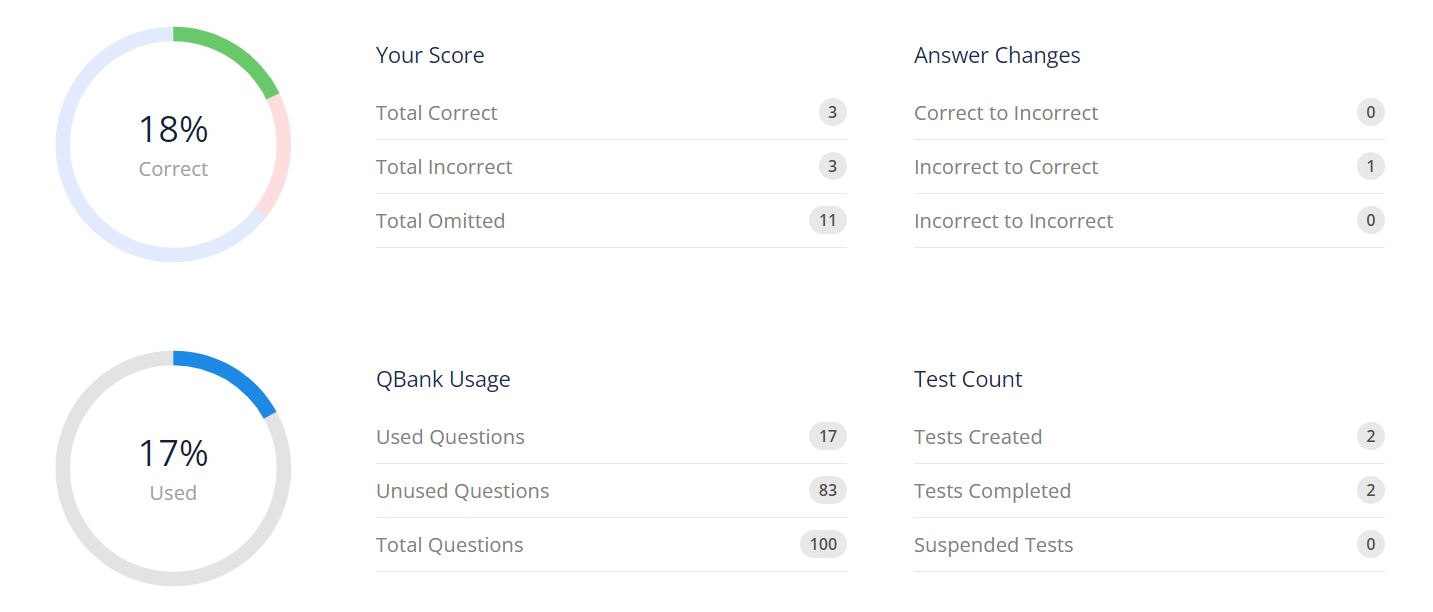Expand the Answer Changes section
This screenshot has width=1433, height=612.
click(996, 55)
